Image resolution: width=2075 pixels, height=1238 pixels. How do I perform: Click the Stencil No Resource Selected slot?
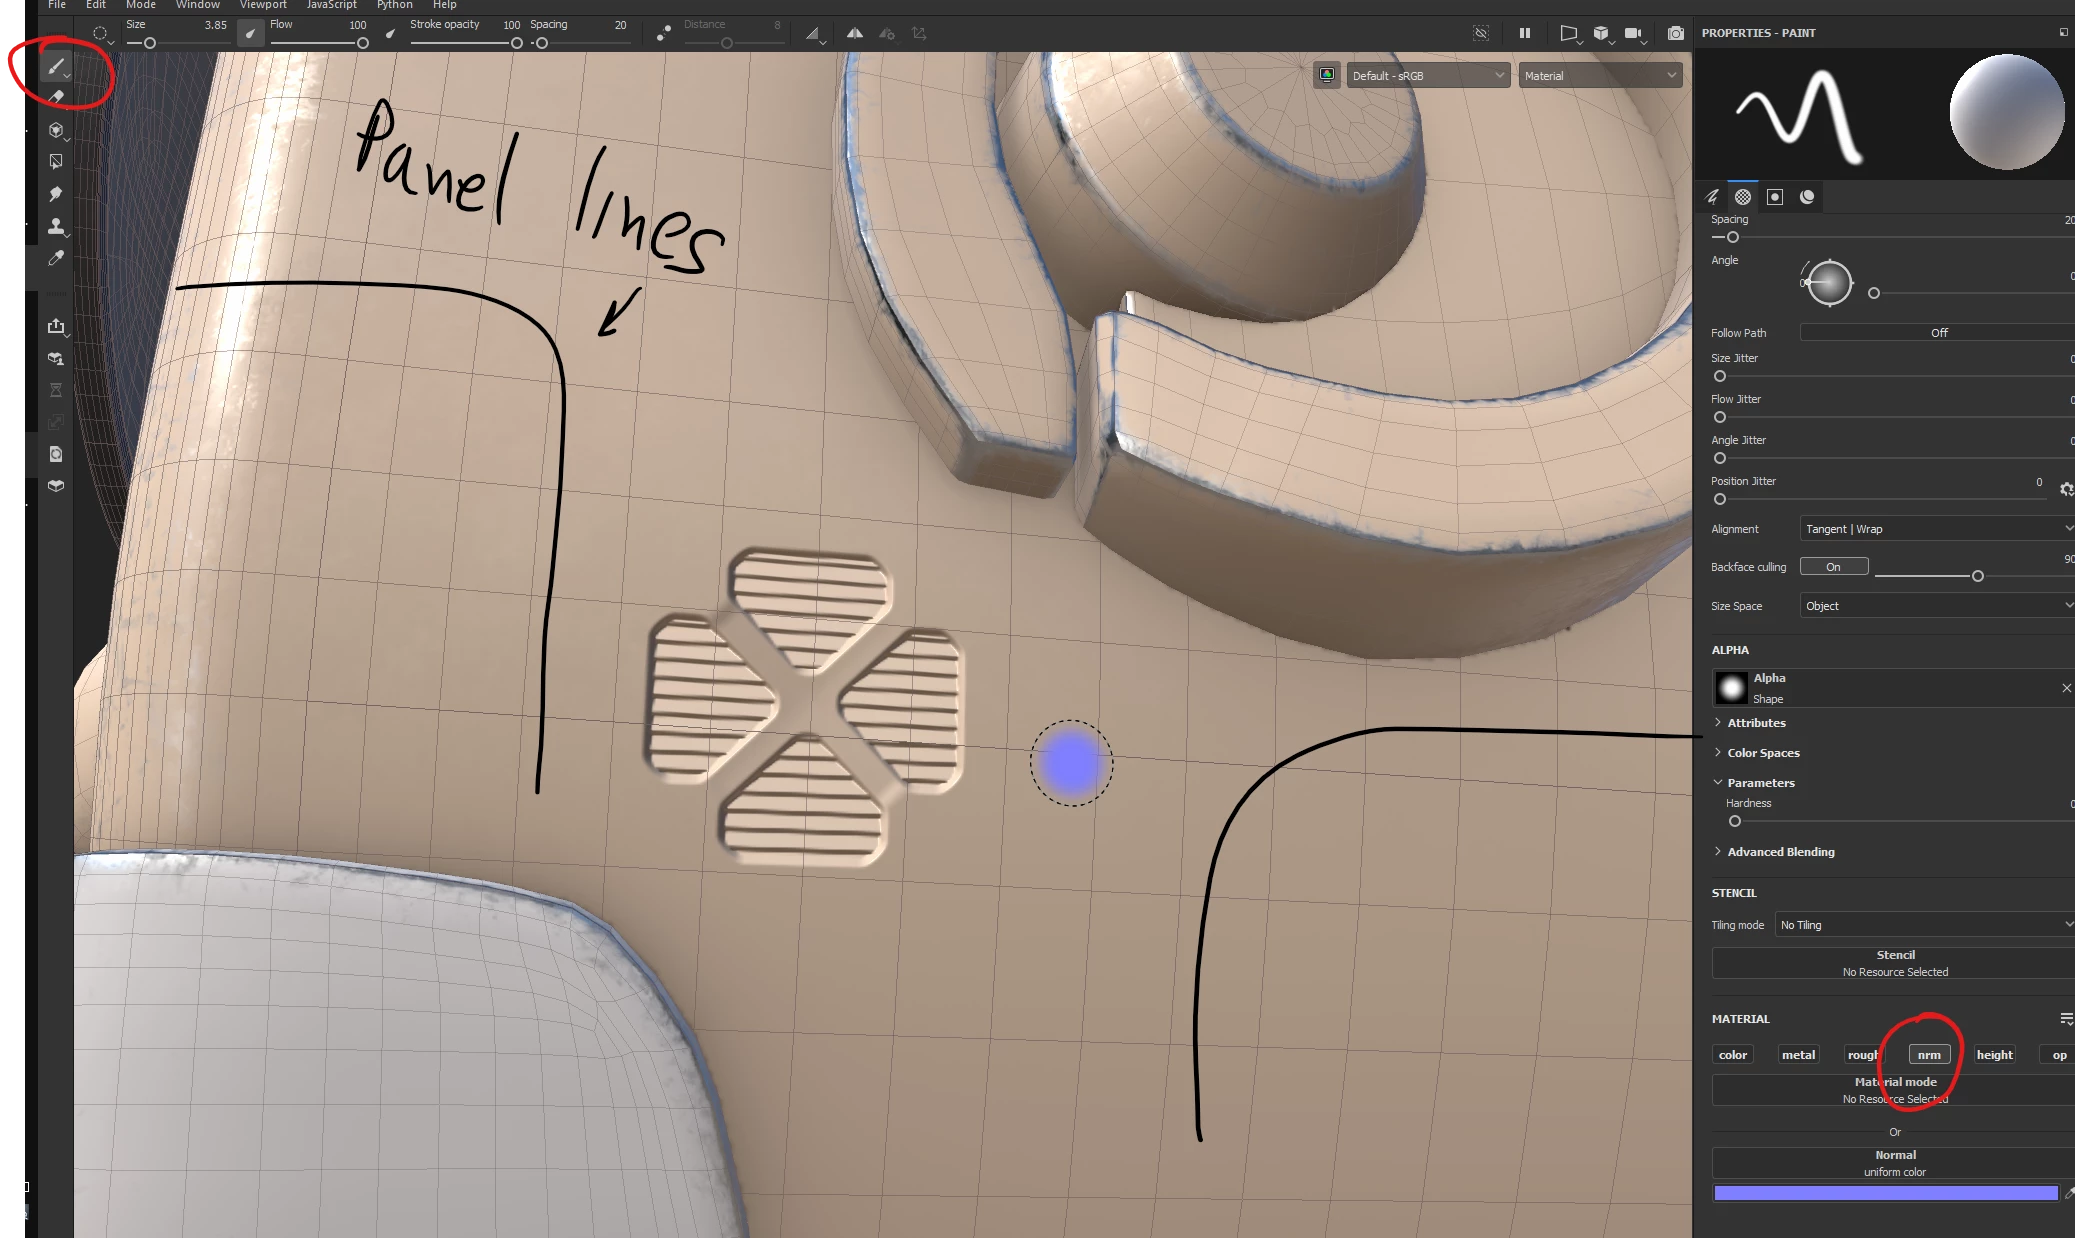point(1894,963)
